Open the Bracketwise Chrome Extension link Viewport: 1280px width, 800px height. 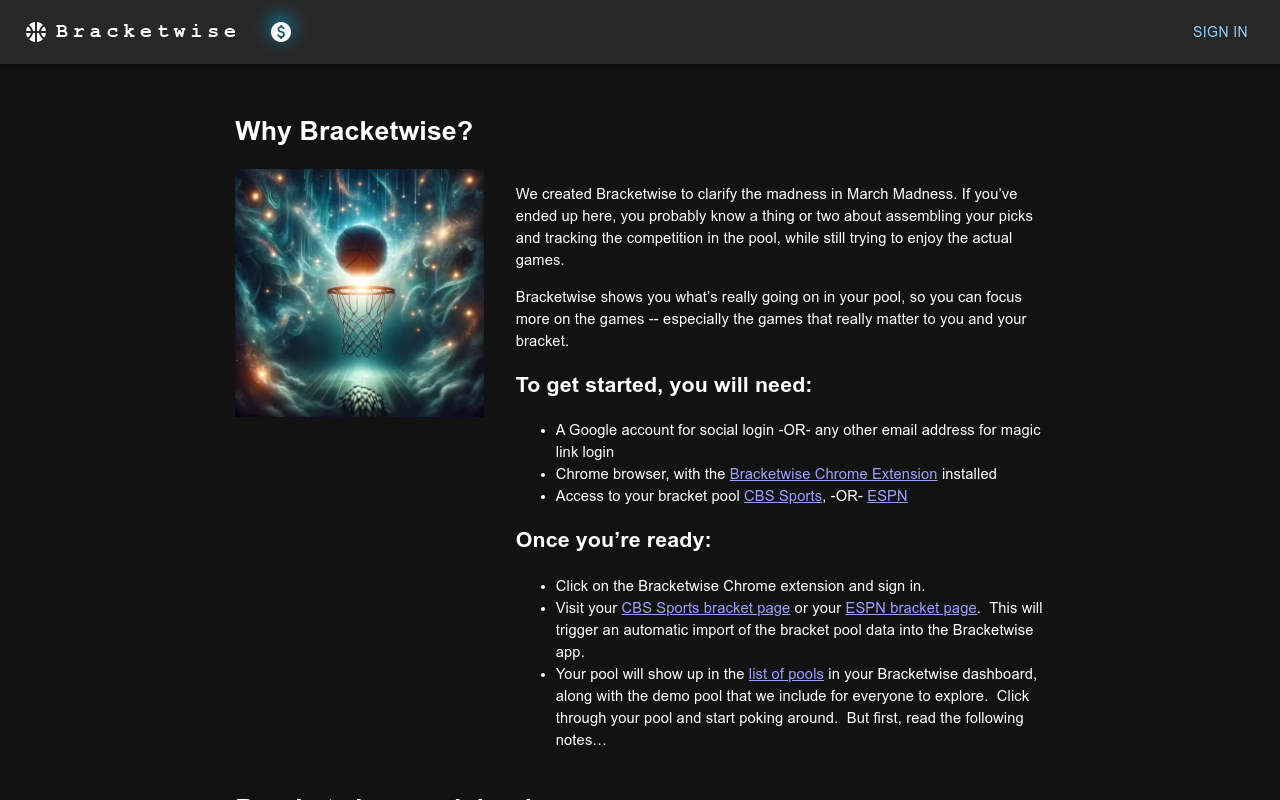(833, 474)
